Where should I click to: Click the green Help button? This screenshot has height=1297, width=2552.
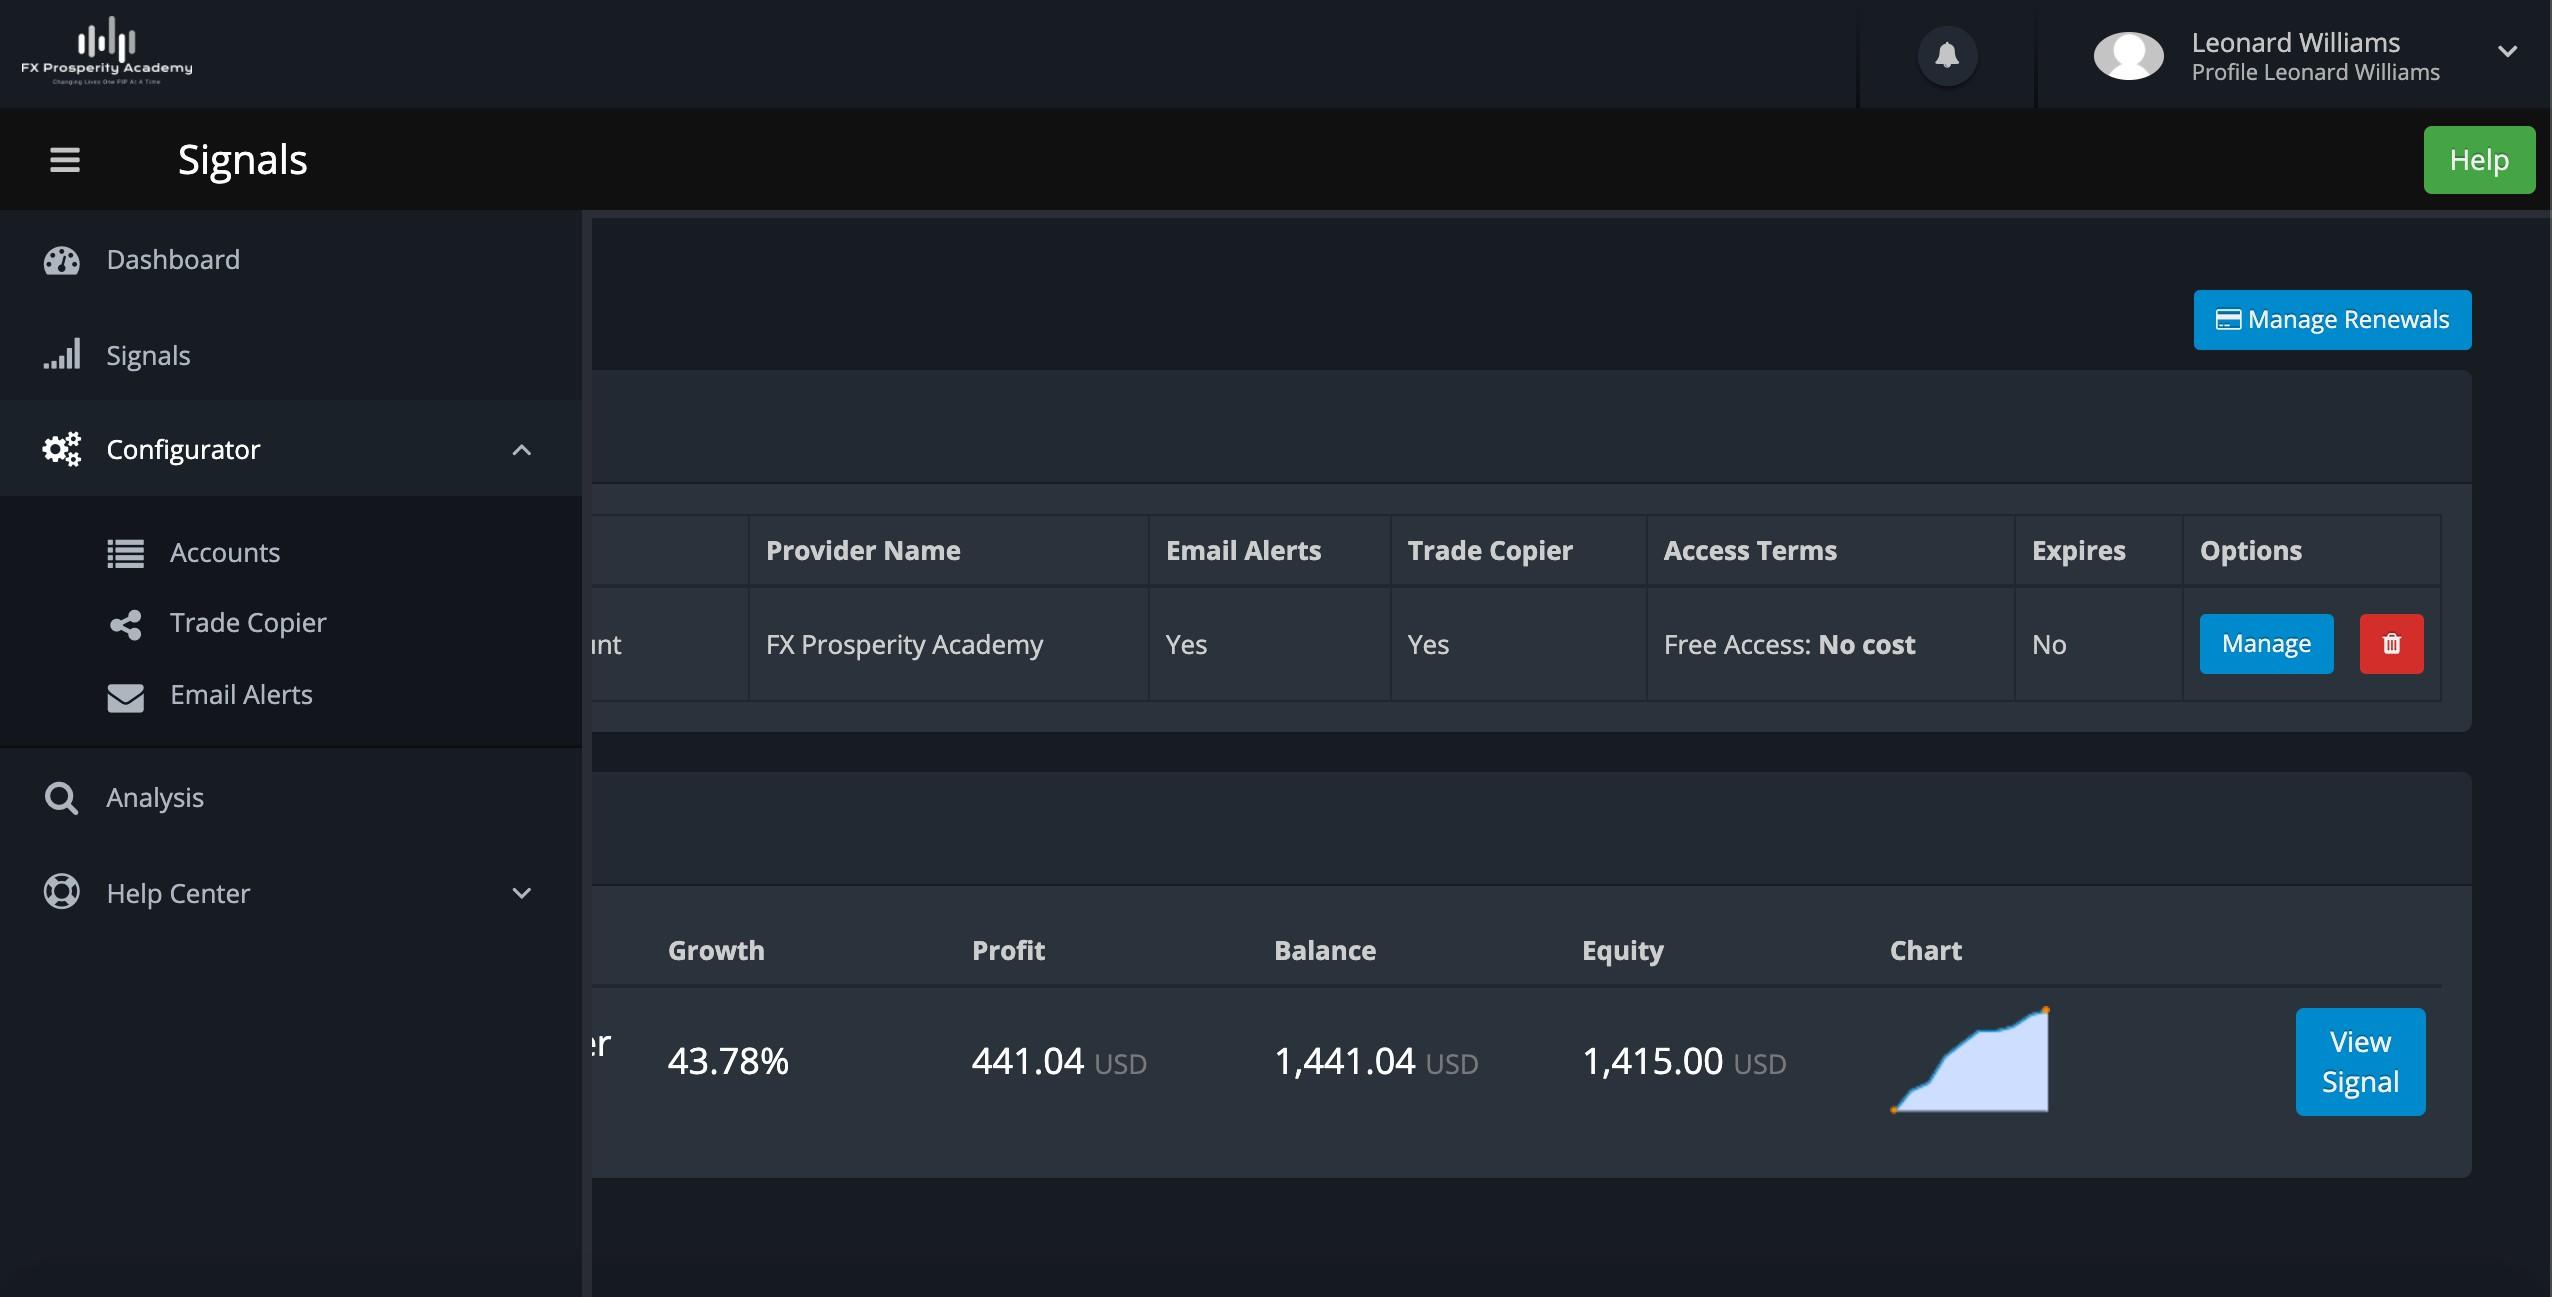tap(2478, 160)
